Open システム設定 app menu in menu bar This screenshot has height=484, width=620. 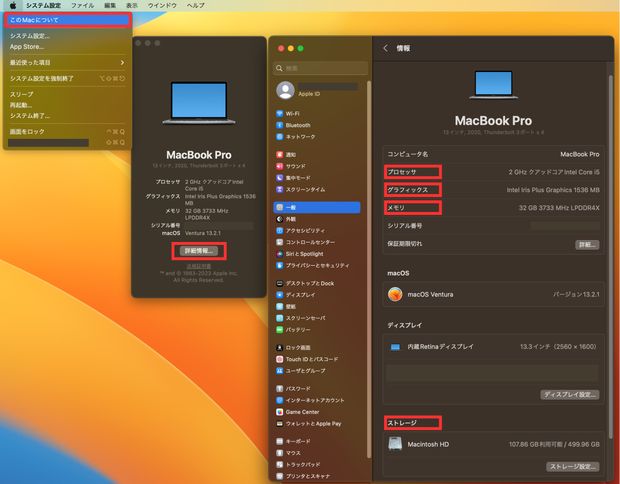(x=43, y=5)
